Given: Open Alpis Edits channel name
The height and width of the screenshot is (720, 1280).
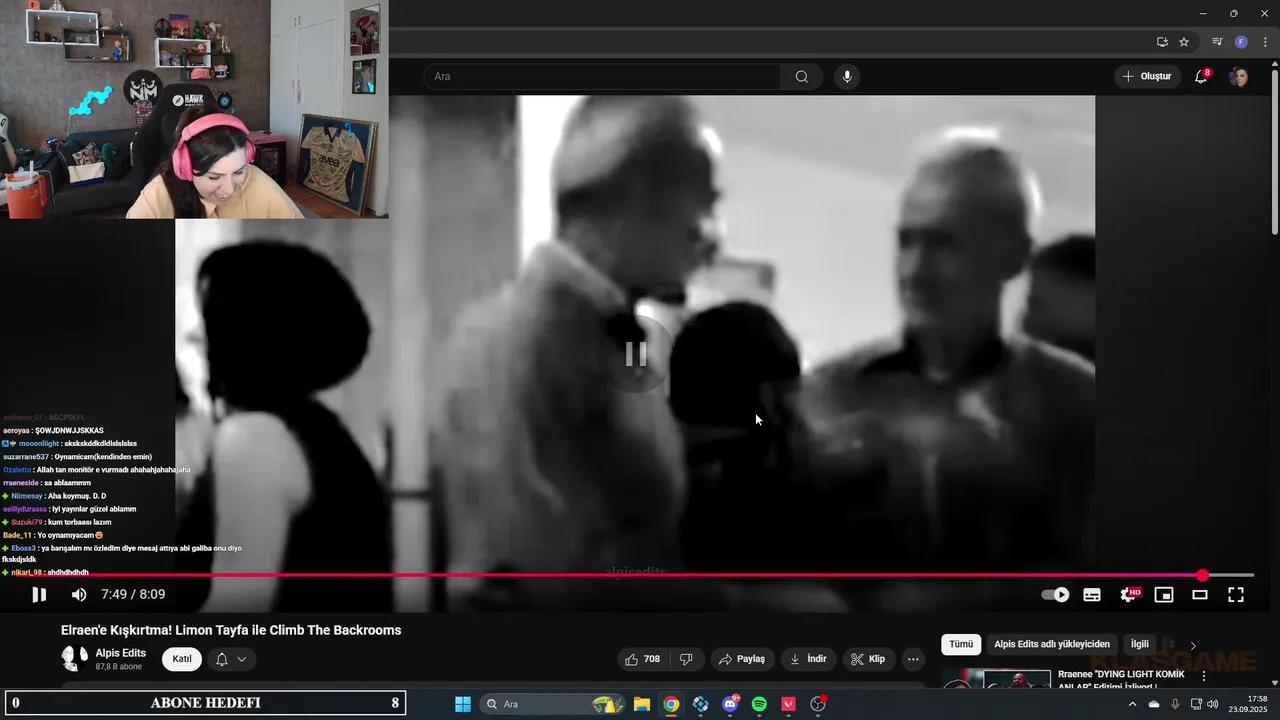Looking at the screenshot, I should (121, 653).
